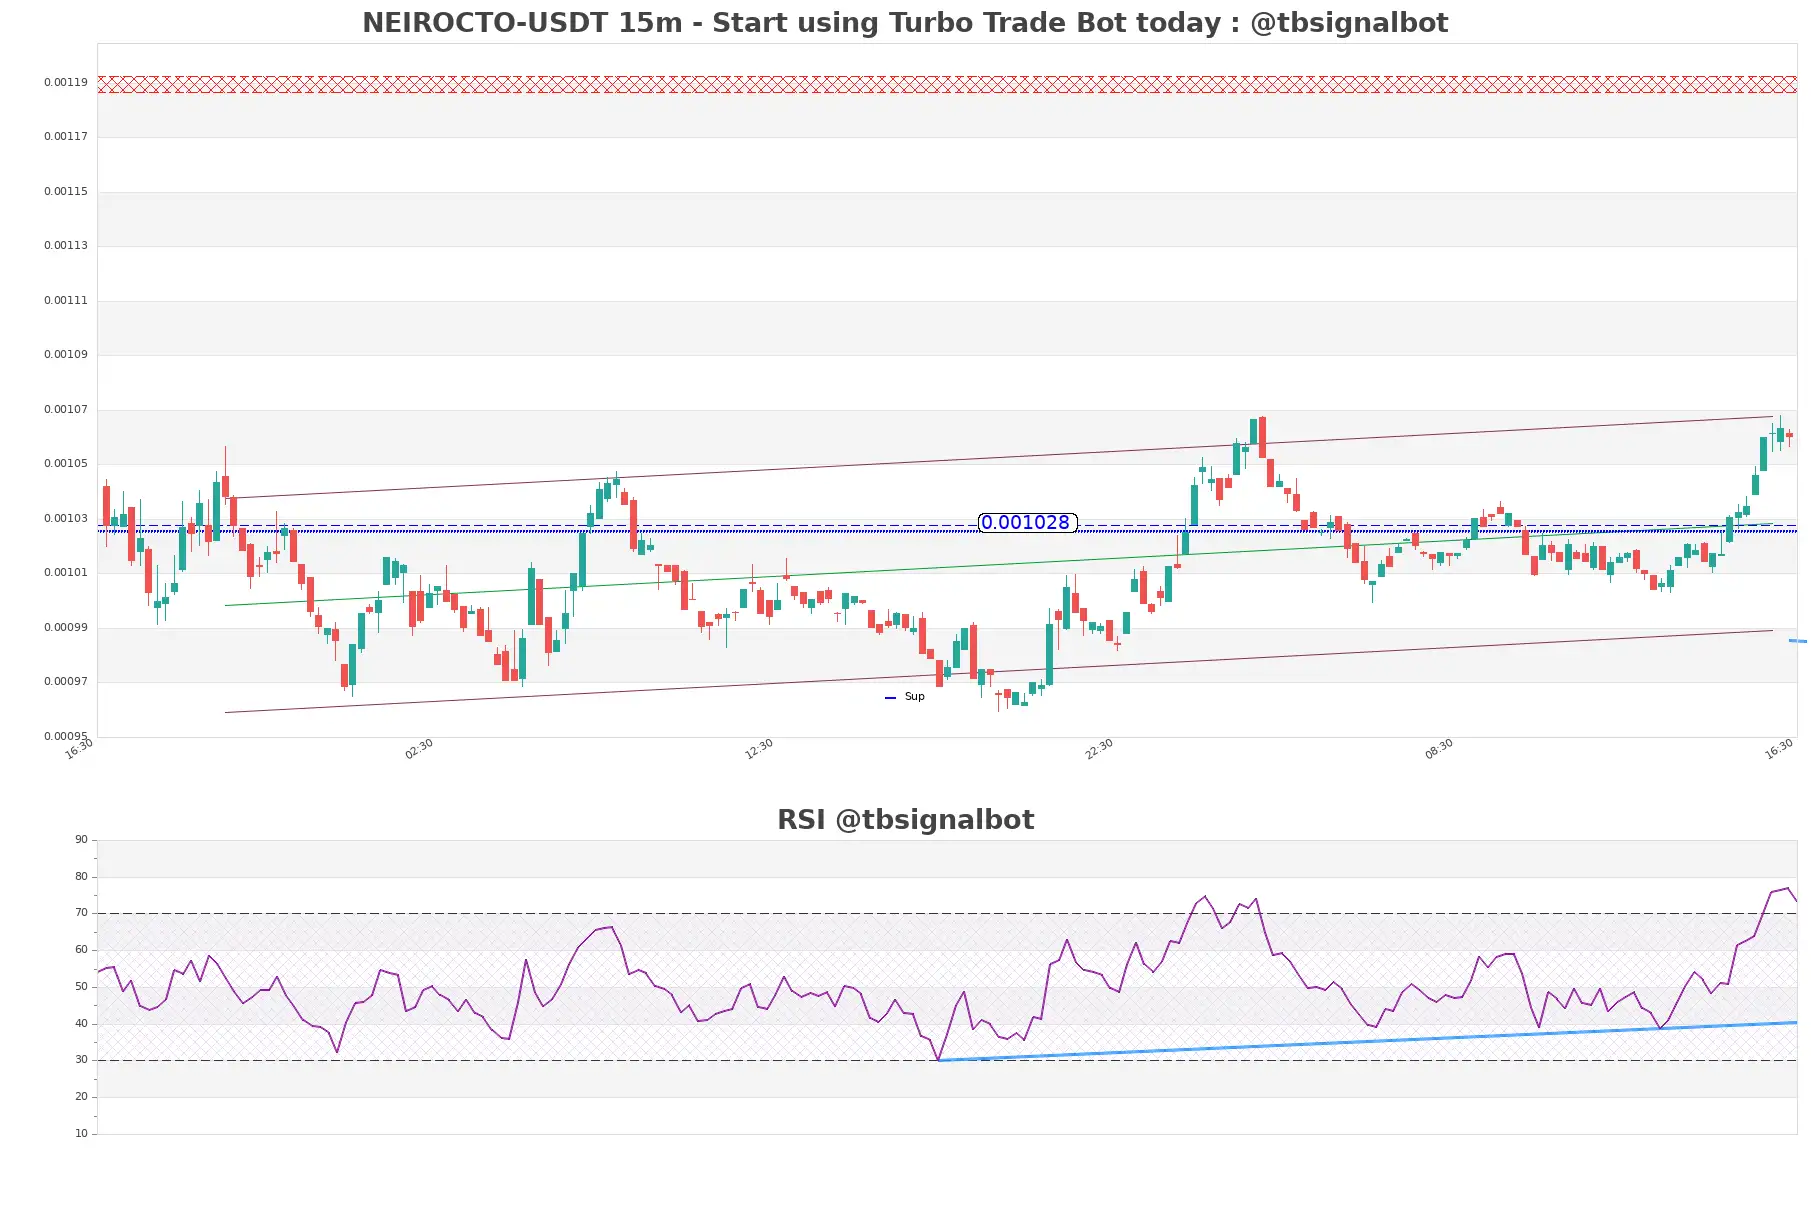
Task: Click the 0.00119 price axis label
Action: point(66,83)
